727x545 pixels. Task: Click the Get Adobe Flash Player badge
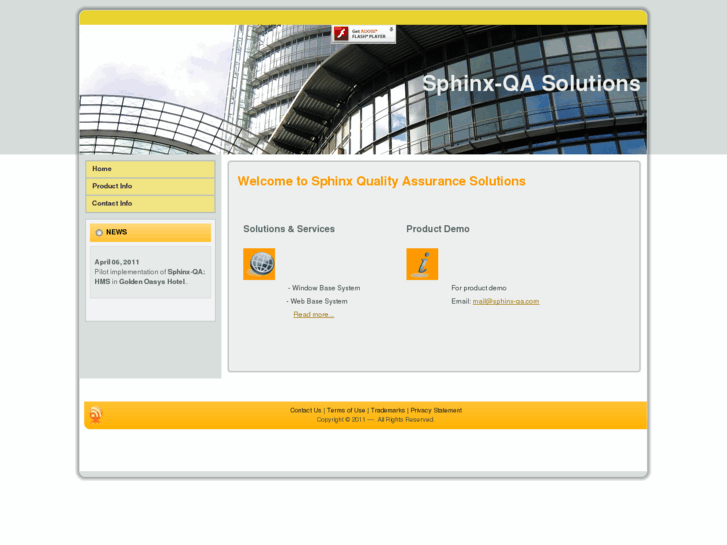point(364,34)
